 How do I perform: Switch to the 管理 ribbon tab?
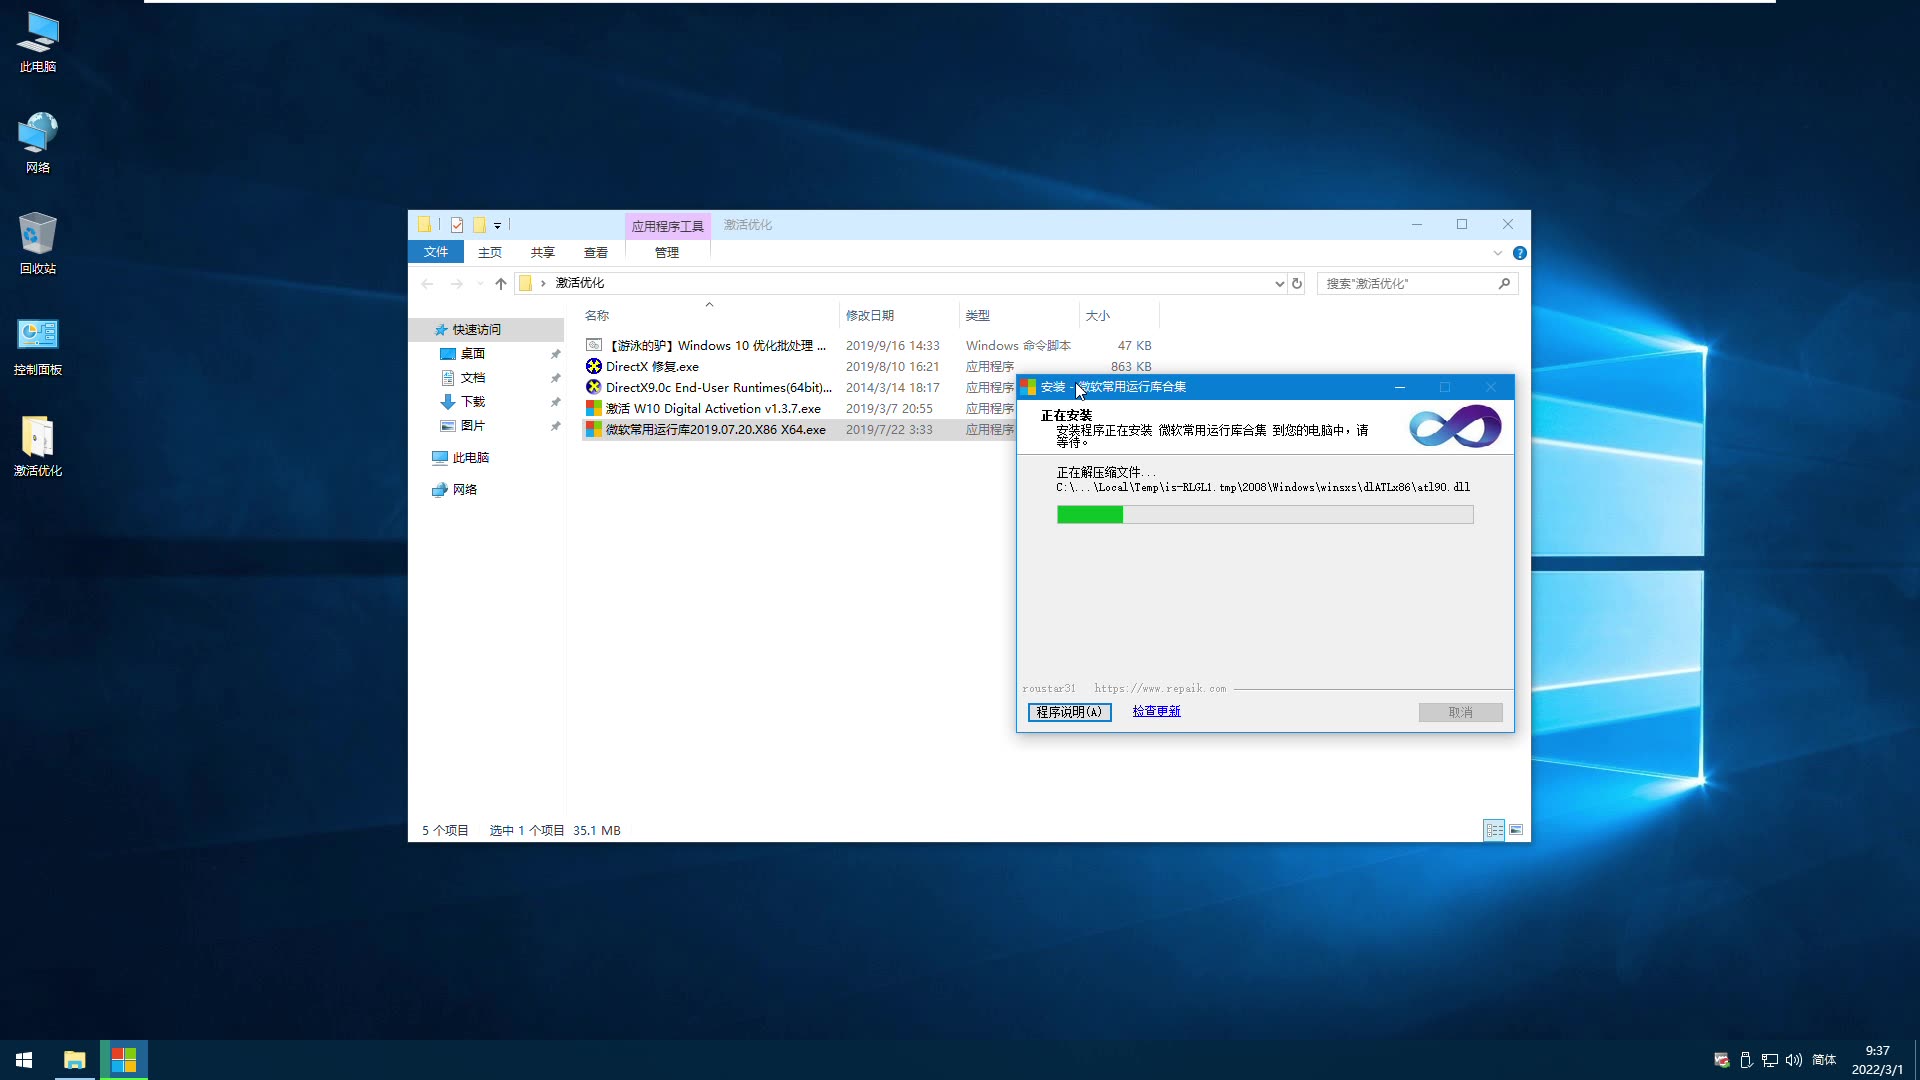point(667,253)
